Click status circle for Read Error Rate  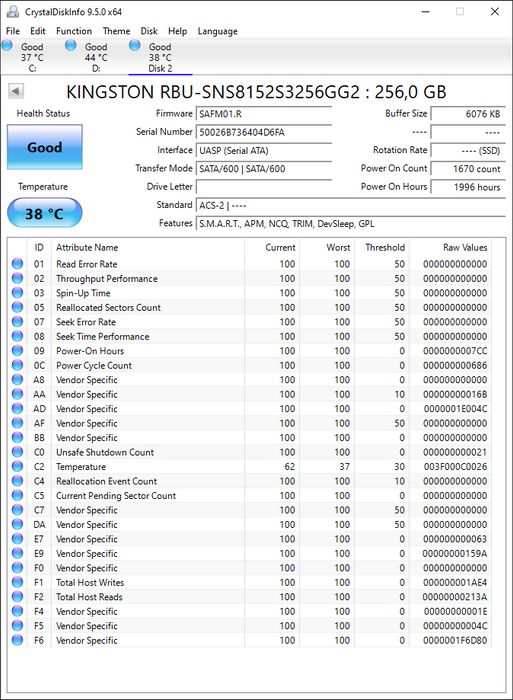tap(17, 264)
